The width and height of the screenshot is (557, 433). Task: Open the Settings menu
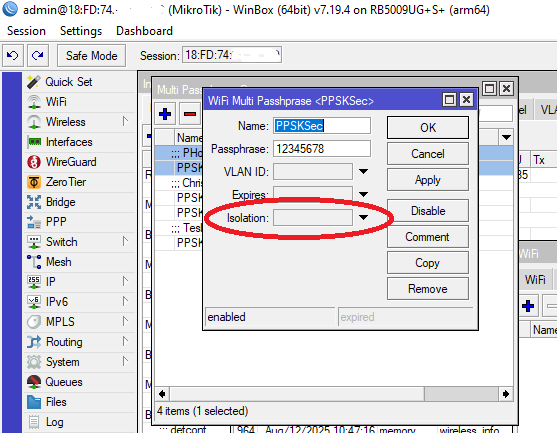(x=81, y=31)
